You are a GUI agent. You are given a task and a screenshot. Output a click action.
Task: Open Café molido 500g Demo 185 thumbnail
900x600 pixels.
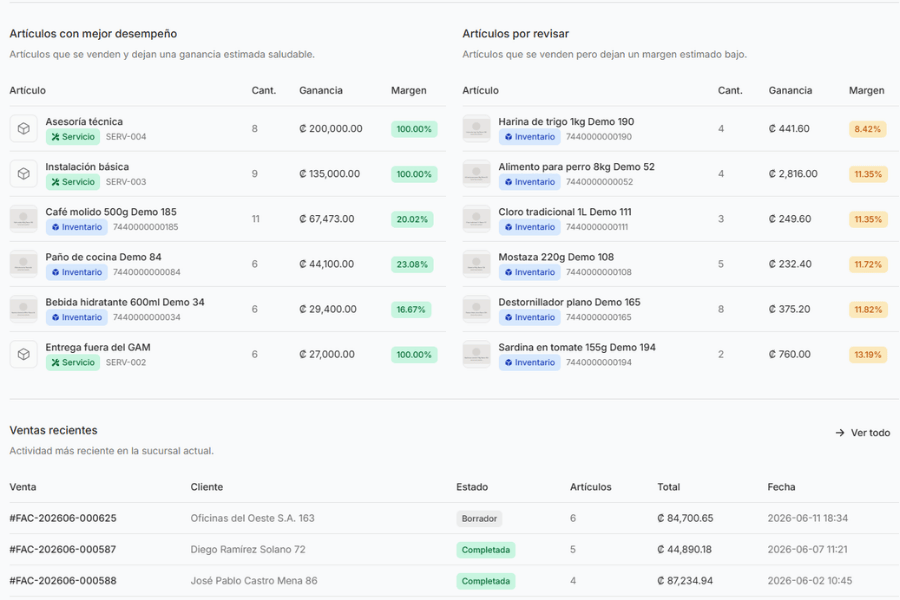24,219
